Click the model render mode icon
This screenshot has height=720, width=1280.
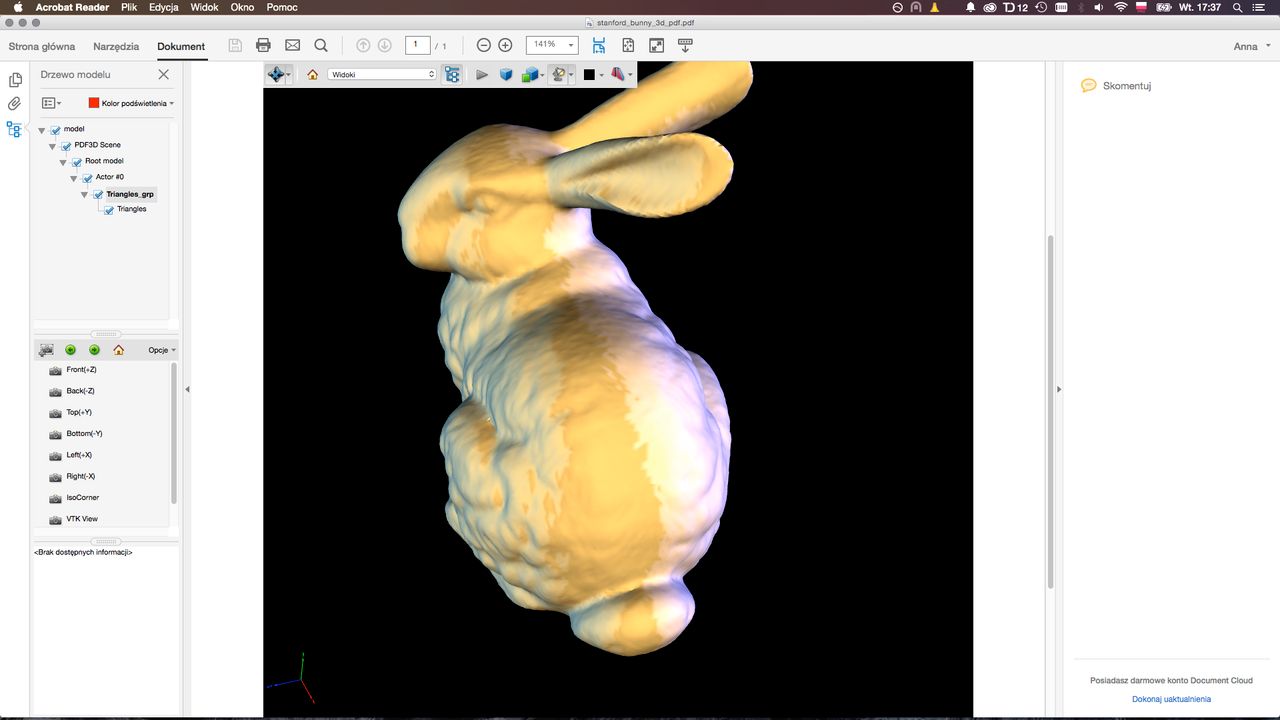pos(530,74)
